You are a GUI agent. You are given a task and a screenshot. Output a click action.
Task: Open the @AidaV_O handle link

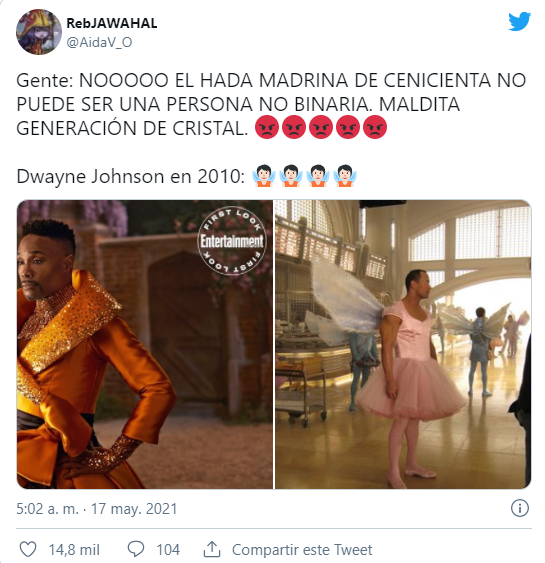tap(99, 42)
